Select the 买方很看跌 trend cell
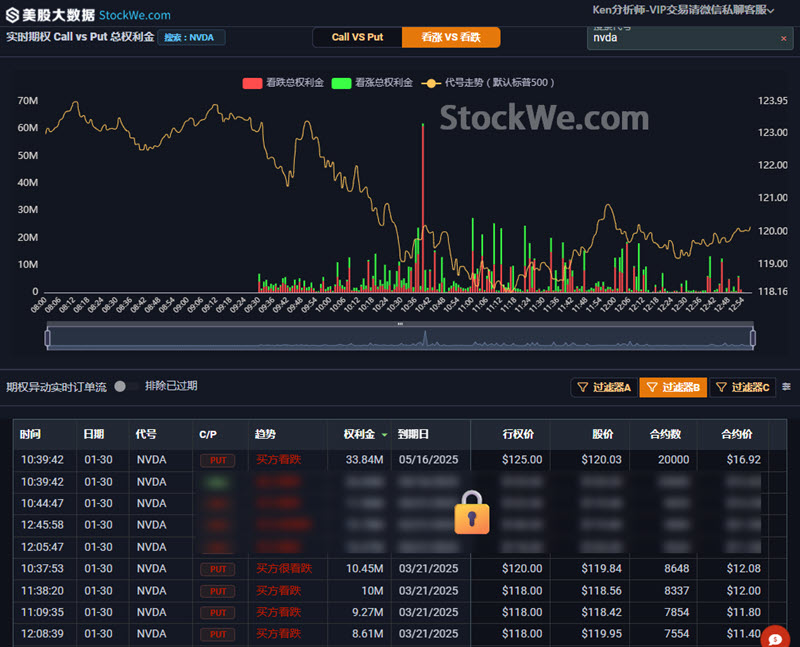Viewport: 800px width, 647px height. click(284, 568)
